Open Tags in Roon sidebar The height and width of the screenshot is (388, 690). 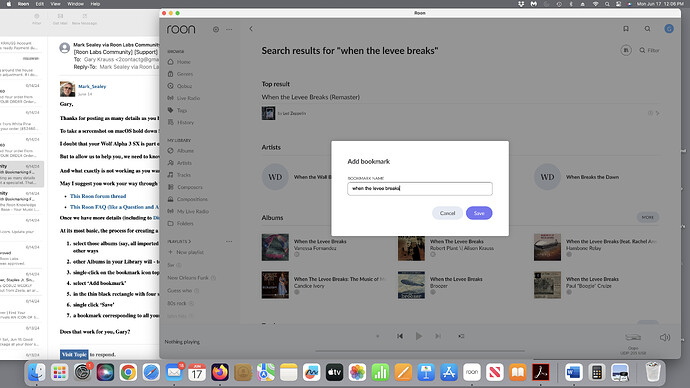click(177, 110)
